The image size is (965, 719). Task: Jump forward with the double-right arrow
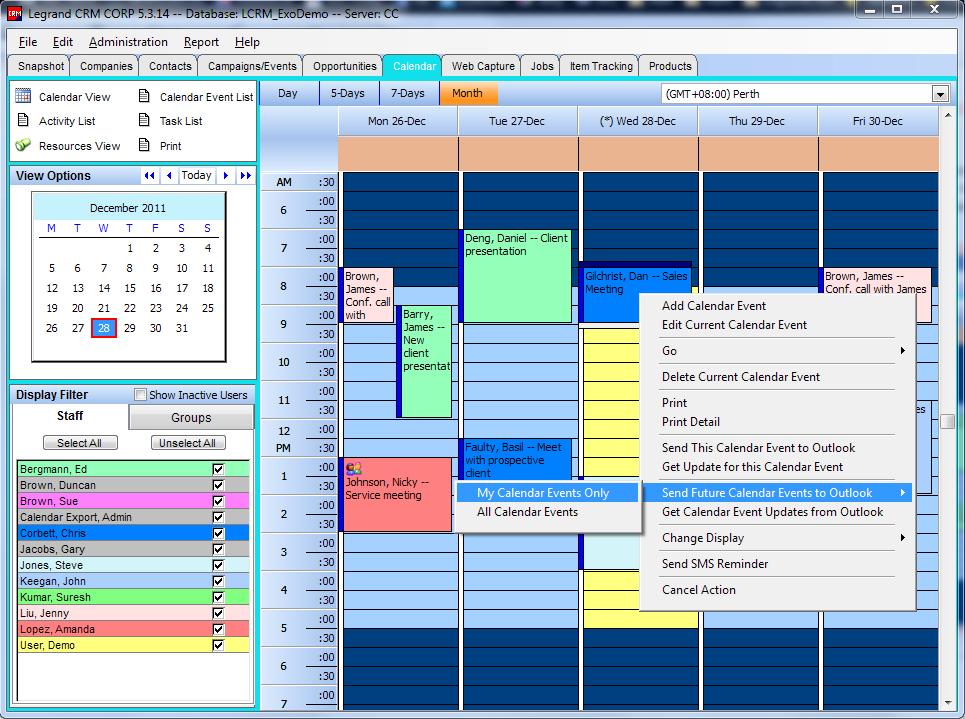246,175
